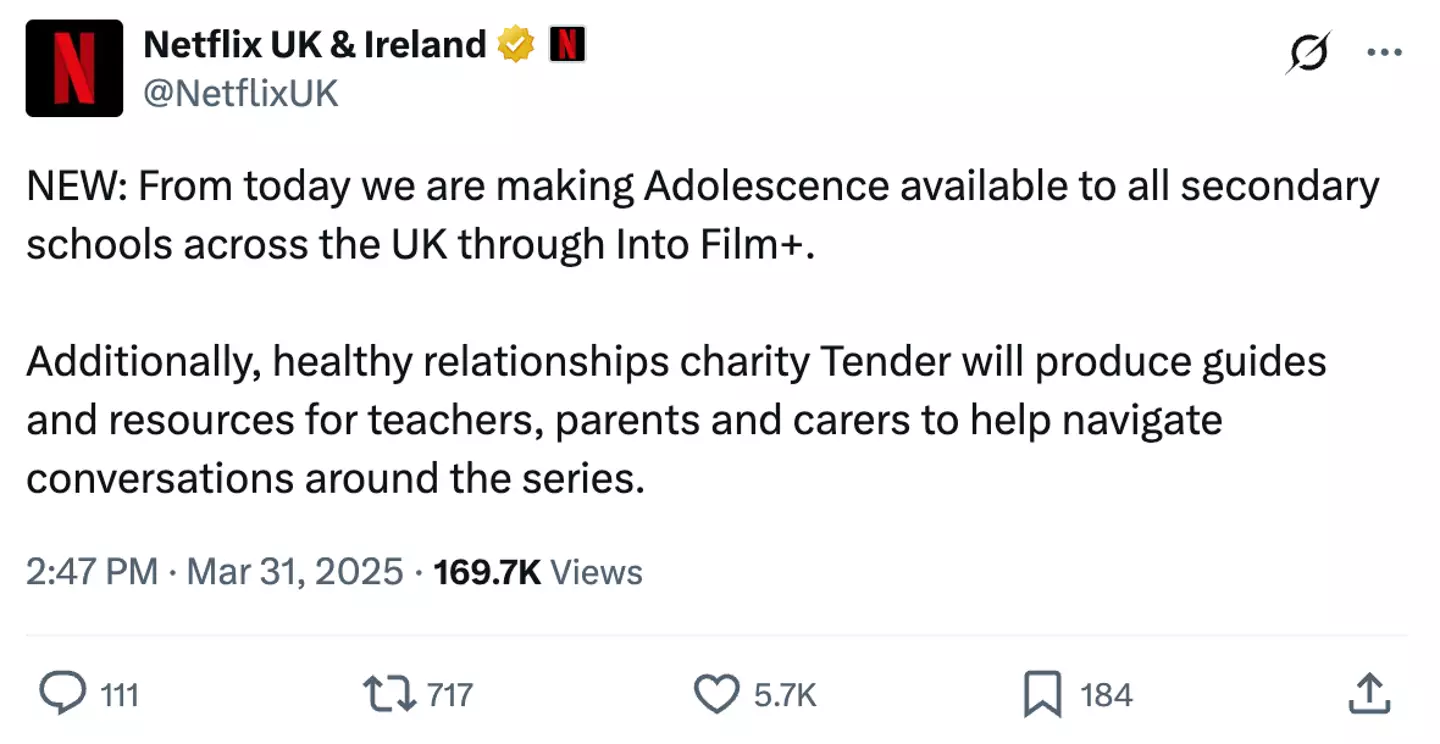Click the 169.7K Views count
The width and height of the screenshot is (1440, 744).
[538, 572]
